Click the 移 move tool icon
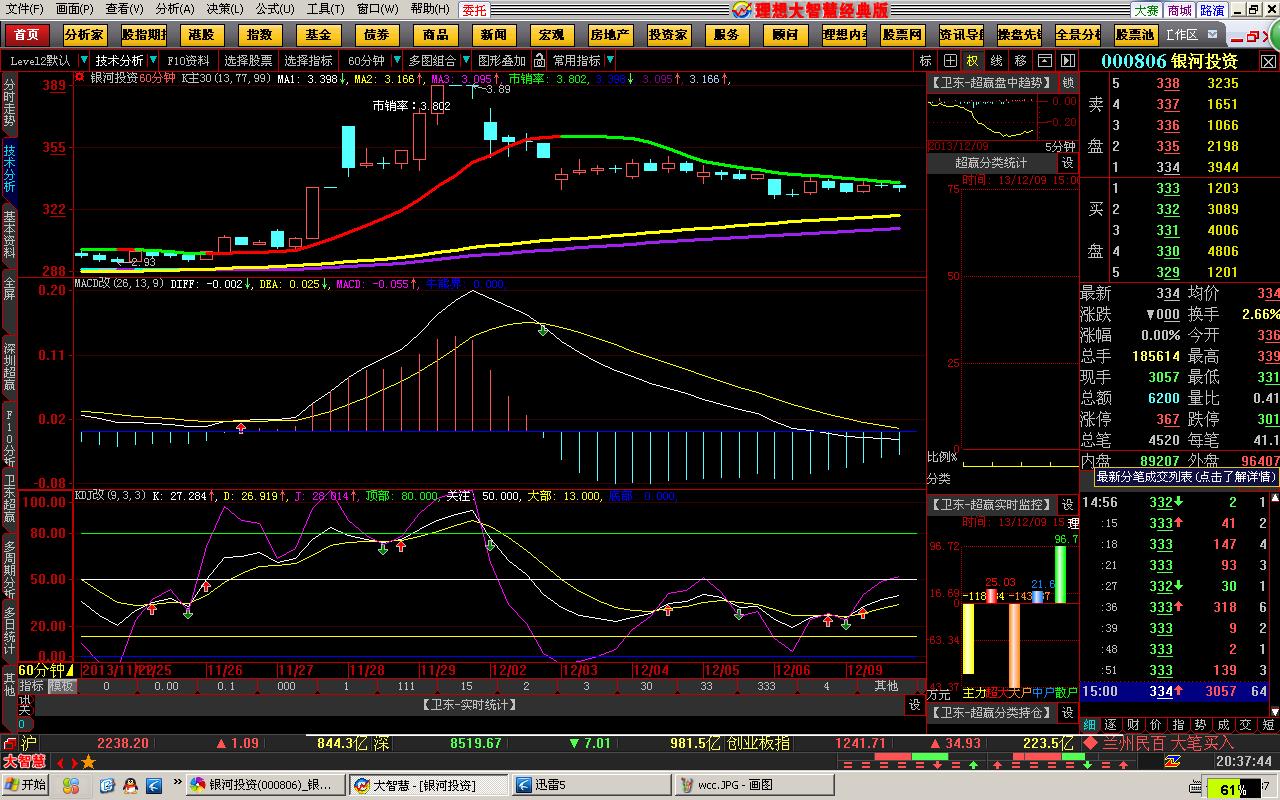Viewport: 1280px width, 800px height. point(1020,60)
